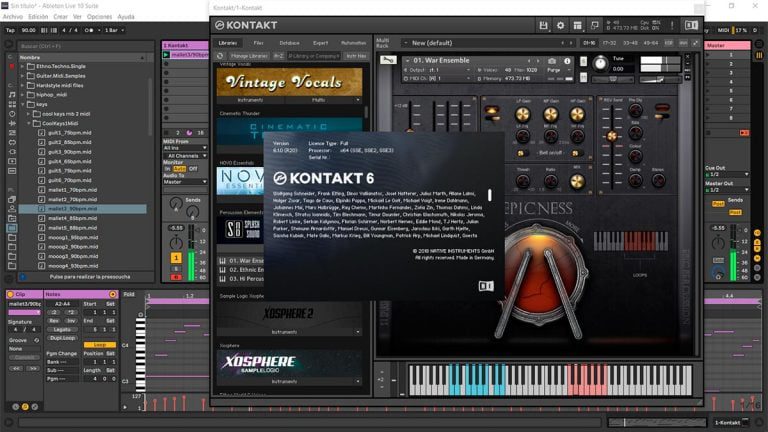768x432 pixels.
Task: Turn the War Ensemble Tune knob
Action: pyautogui.click(x=600, y=63)
